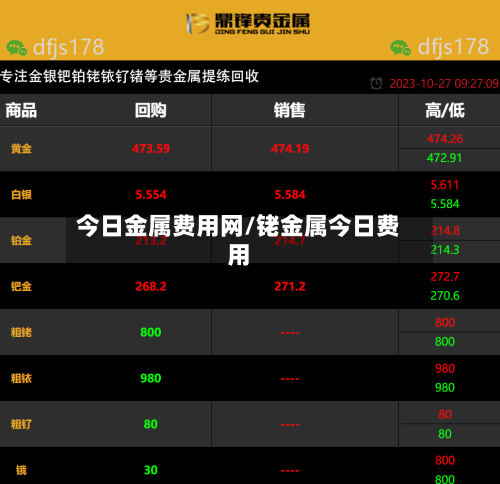Click the green 980 low value in 粗铱 row
The width and height of the screenshot is (500, 484).
445,388
